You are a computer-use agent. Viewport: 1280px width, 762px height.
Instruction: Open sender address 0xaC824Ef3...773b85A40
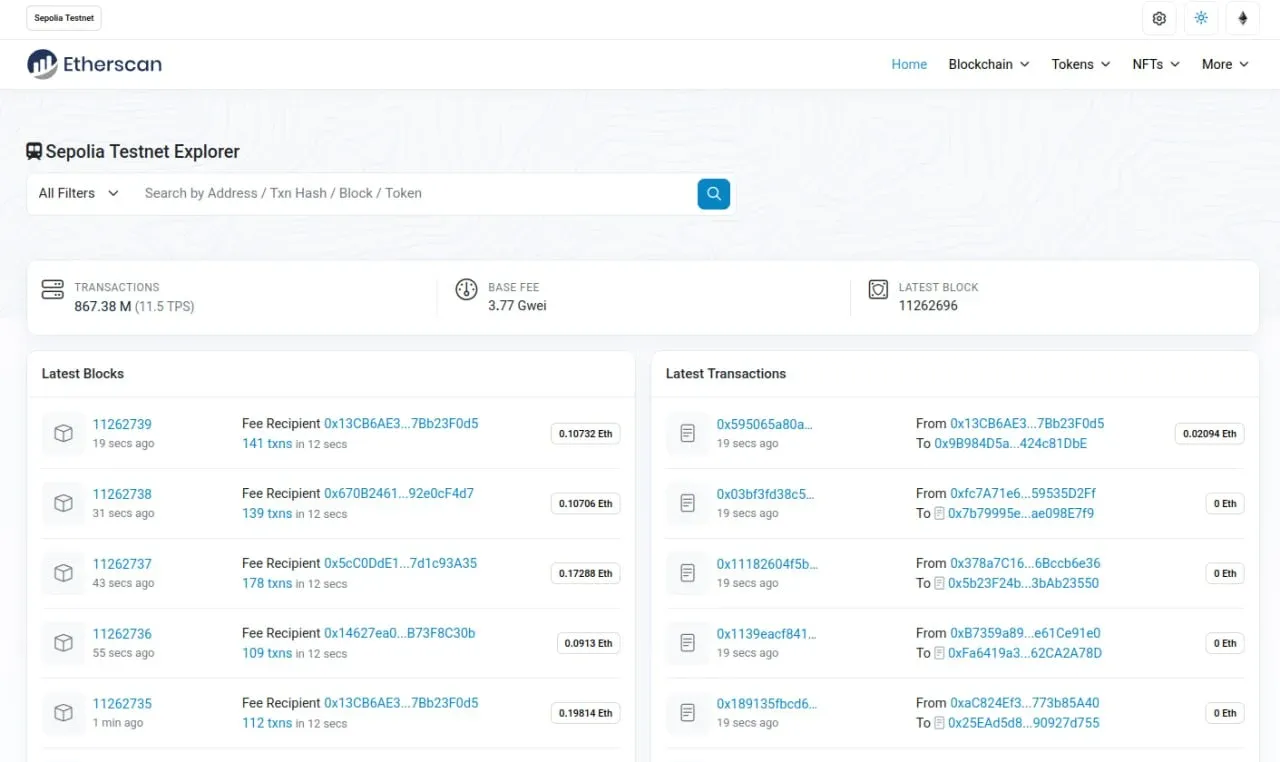click(1024, 703)
